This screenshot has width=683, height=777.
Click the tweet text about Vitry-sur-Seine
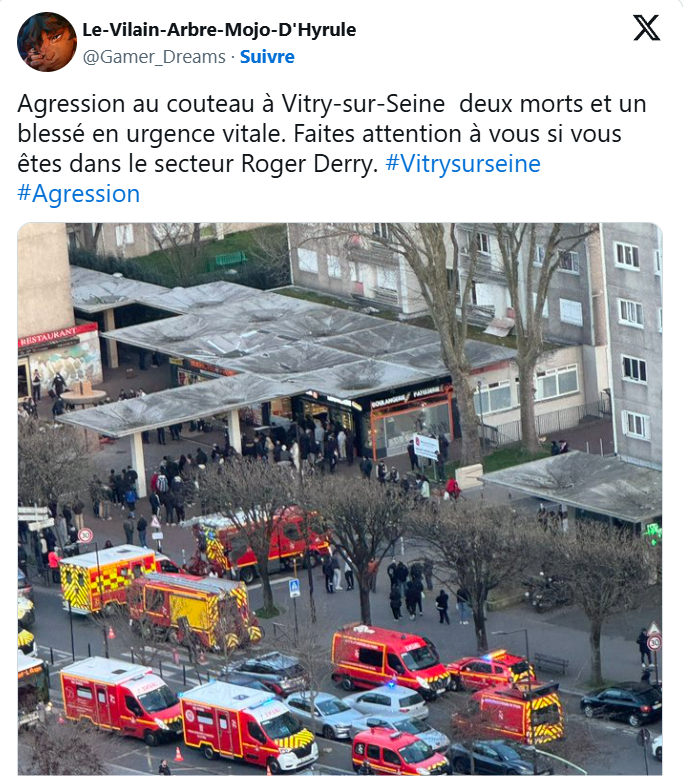332,148
